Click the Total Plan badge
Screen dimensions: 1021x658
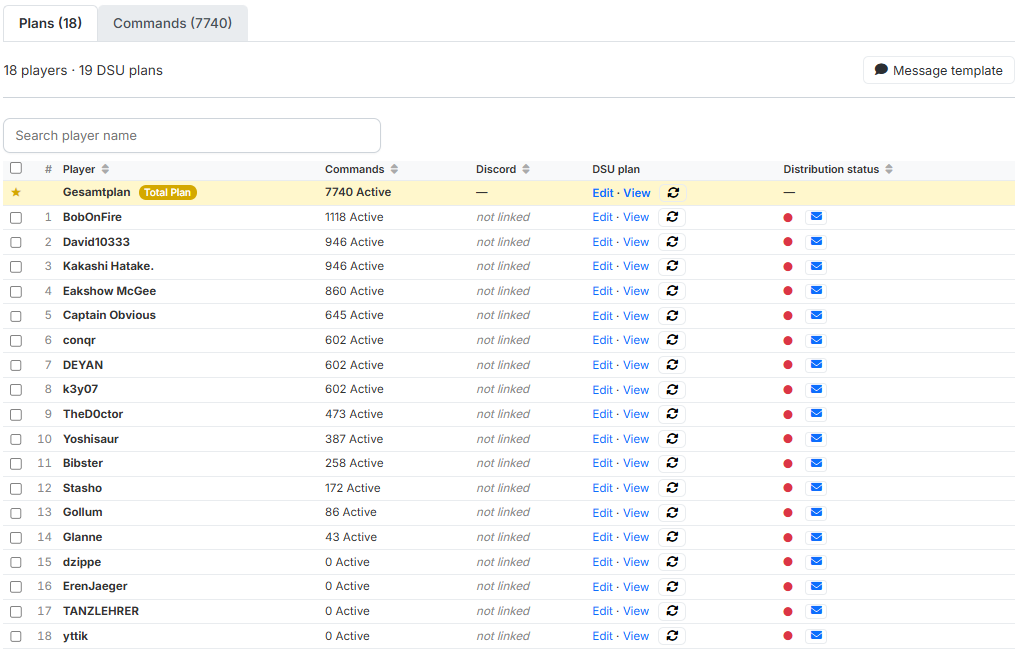[x=168, y=193]
